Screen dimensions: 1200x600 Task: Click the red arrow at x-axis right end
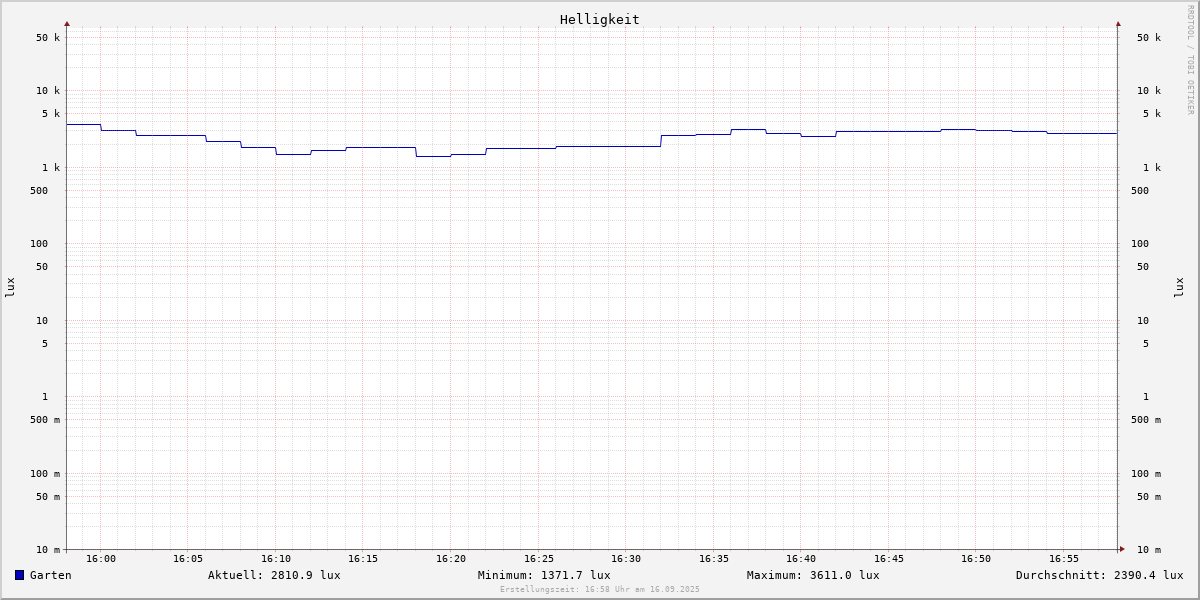tap(1122, 549)
